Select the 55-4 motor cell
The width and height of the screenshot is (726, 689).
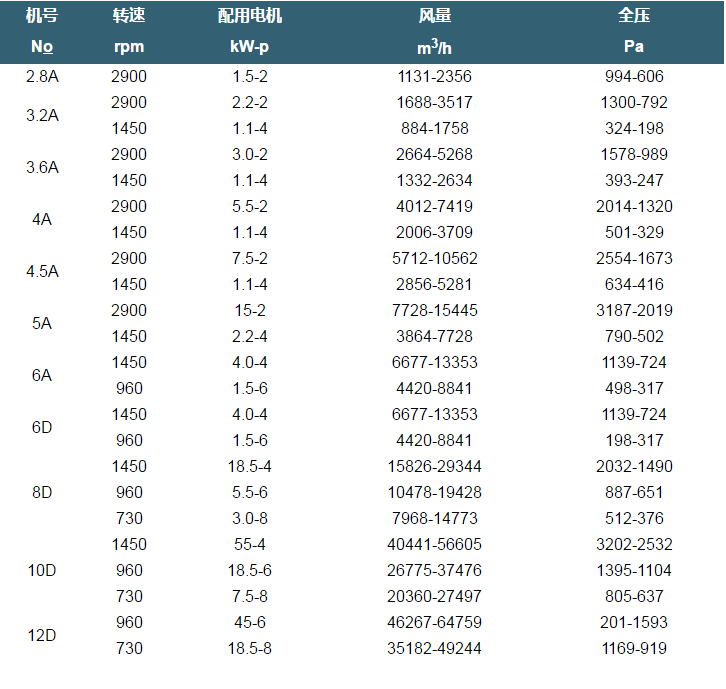click(x=250, y=544)
